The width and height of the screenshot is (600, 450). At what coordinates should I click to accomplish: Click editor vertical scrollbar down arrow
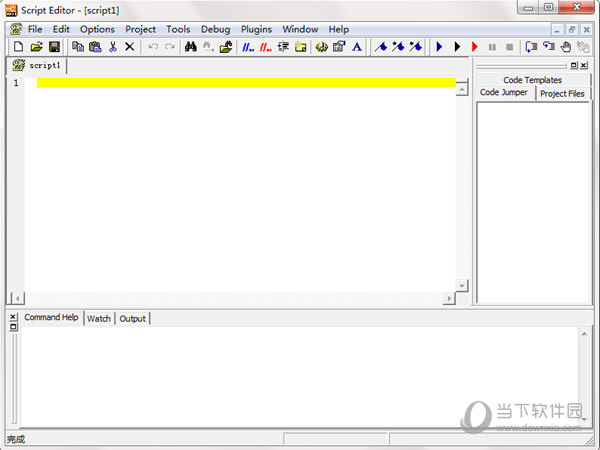point(462,285)
